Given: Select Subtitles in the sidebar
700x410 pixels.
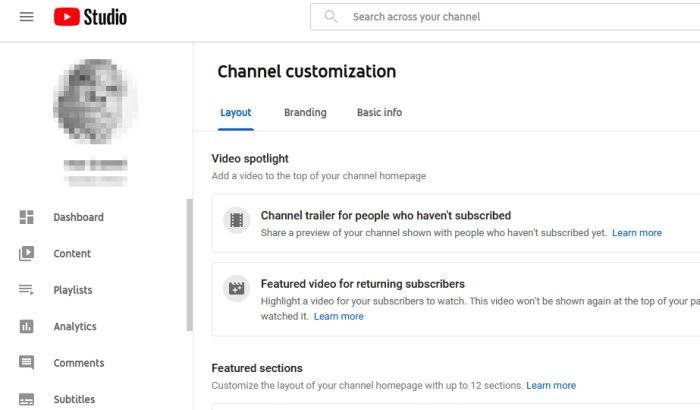Looking at the screenshot, I should (74, 399).
